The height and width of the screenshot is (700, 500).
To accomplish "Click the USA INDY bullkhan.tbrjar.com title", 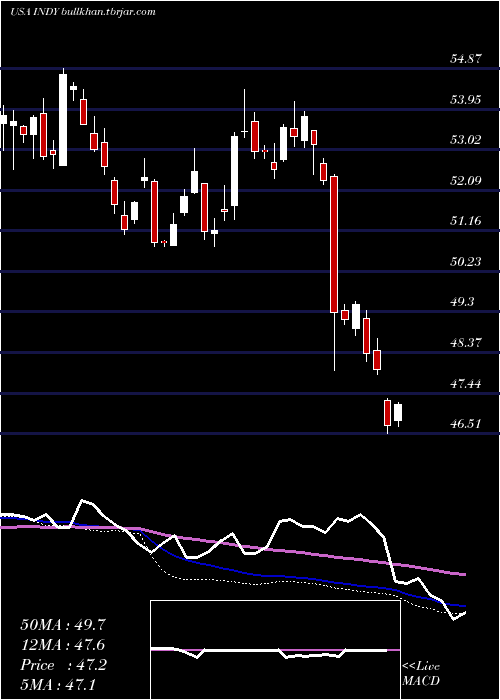I will (83, 12).
